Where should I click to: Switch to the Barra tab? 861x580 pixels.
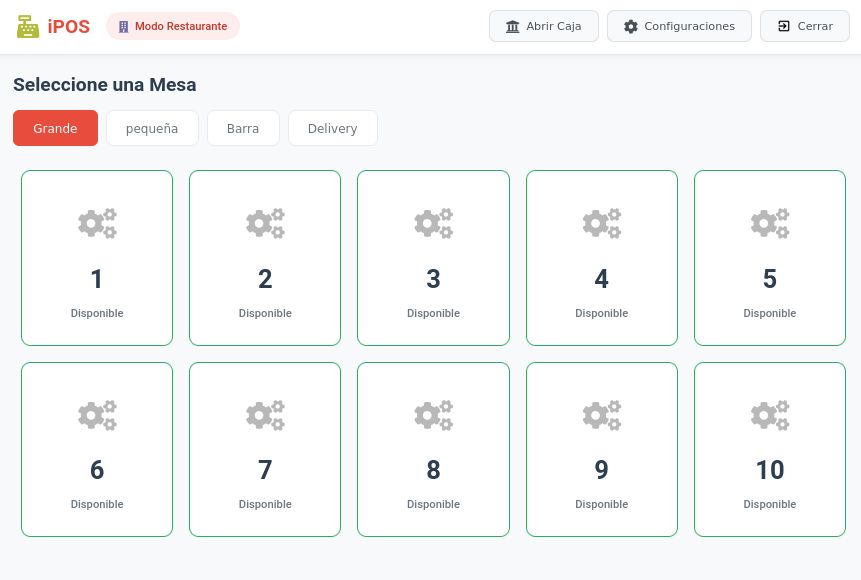tap(243, 128)
